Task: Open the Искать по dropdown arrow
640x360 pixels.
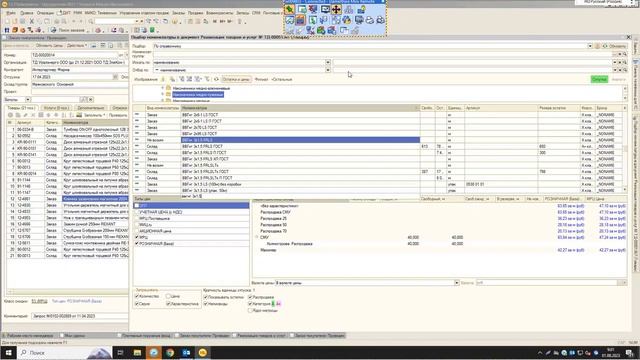Action: point(328,62)
